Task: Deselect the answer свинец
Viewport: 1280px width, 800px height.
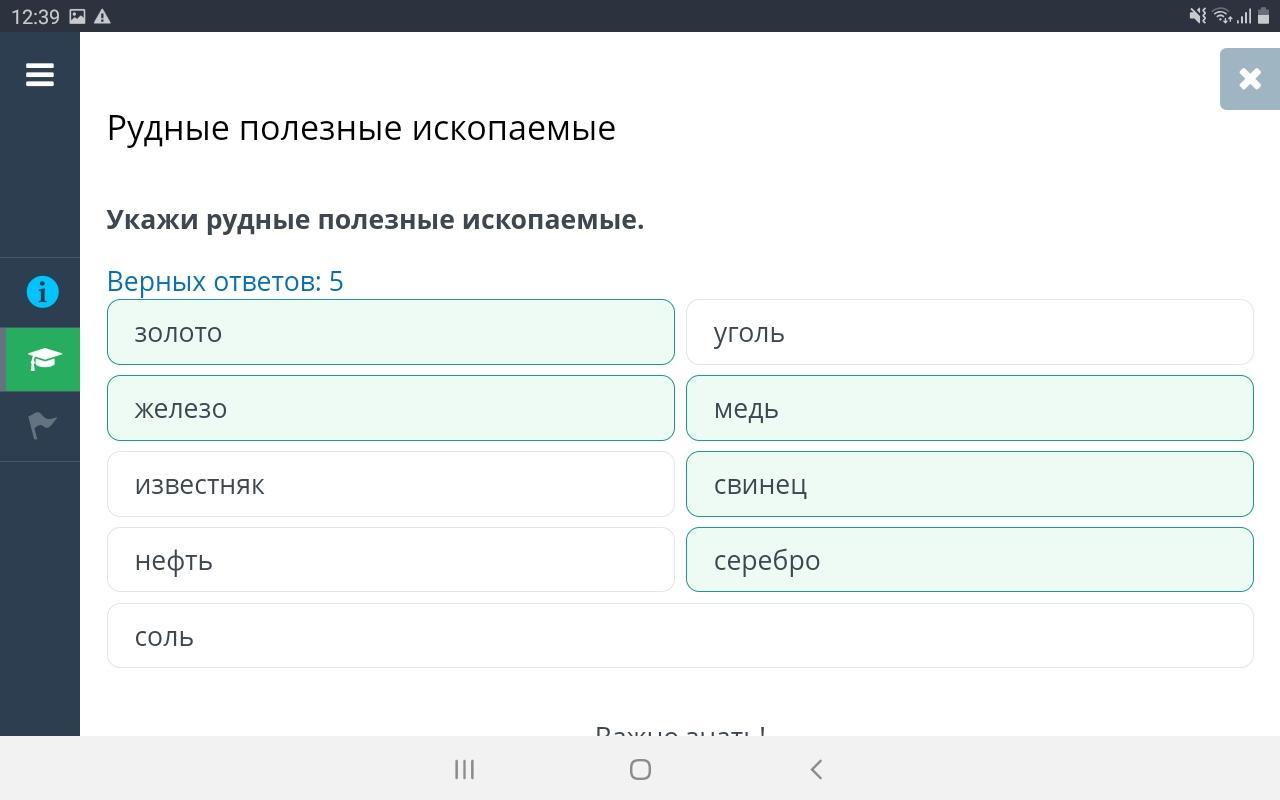Action: pos(969,484)
